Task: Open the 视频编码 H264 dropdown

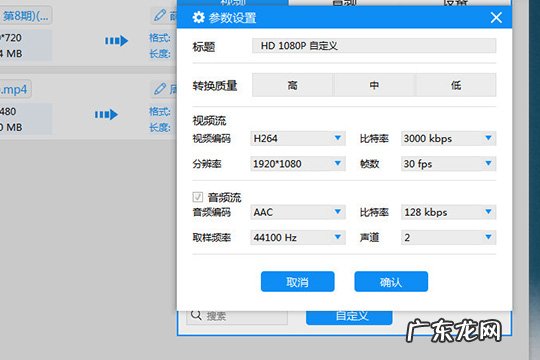Action: 298,138
